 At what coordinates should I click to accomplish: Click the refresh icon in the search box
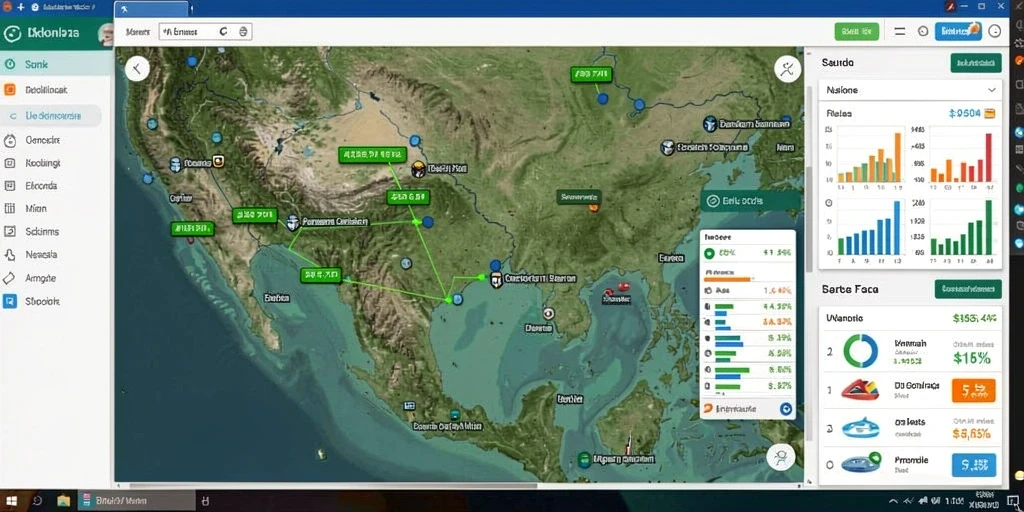click(224, 31)
